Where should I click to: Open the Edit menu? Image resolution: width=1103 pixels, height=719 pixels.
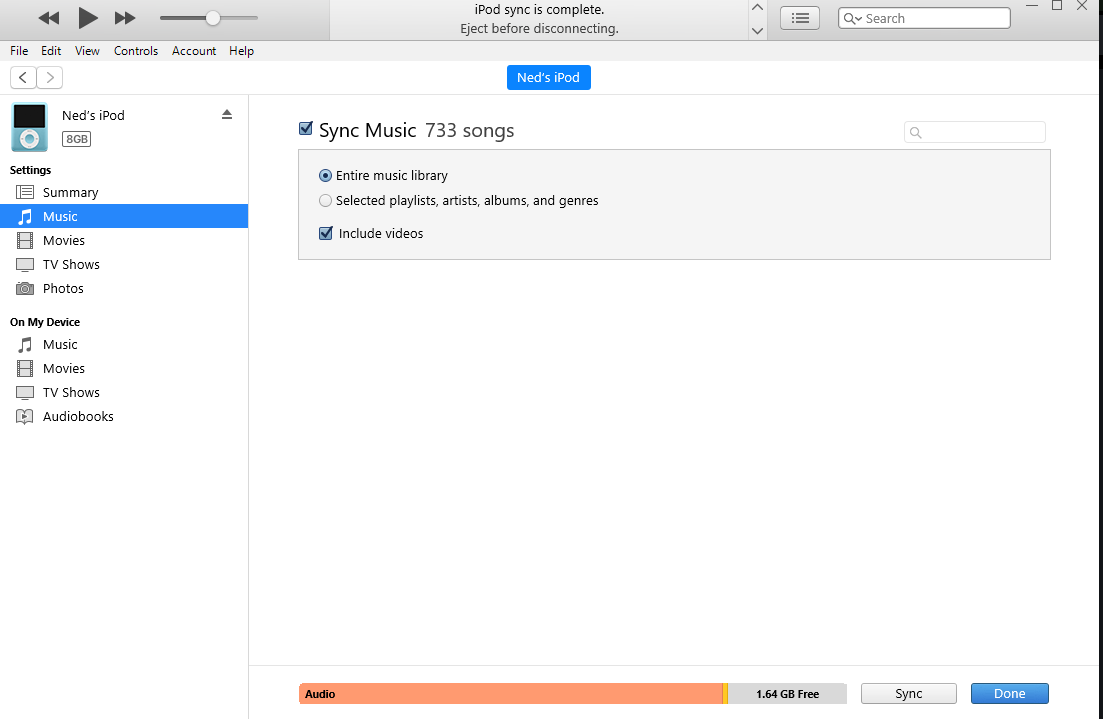pyautogui.click(x=51, y=51)
